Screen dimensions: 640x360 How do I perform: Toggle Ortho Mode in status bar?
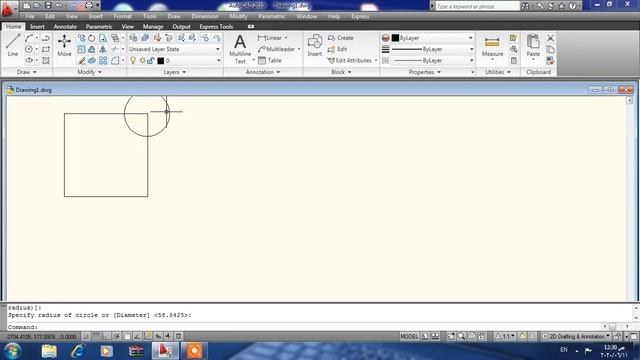[x=106, y=336]
